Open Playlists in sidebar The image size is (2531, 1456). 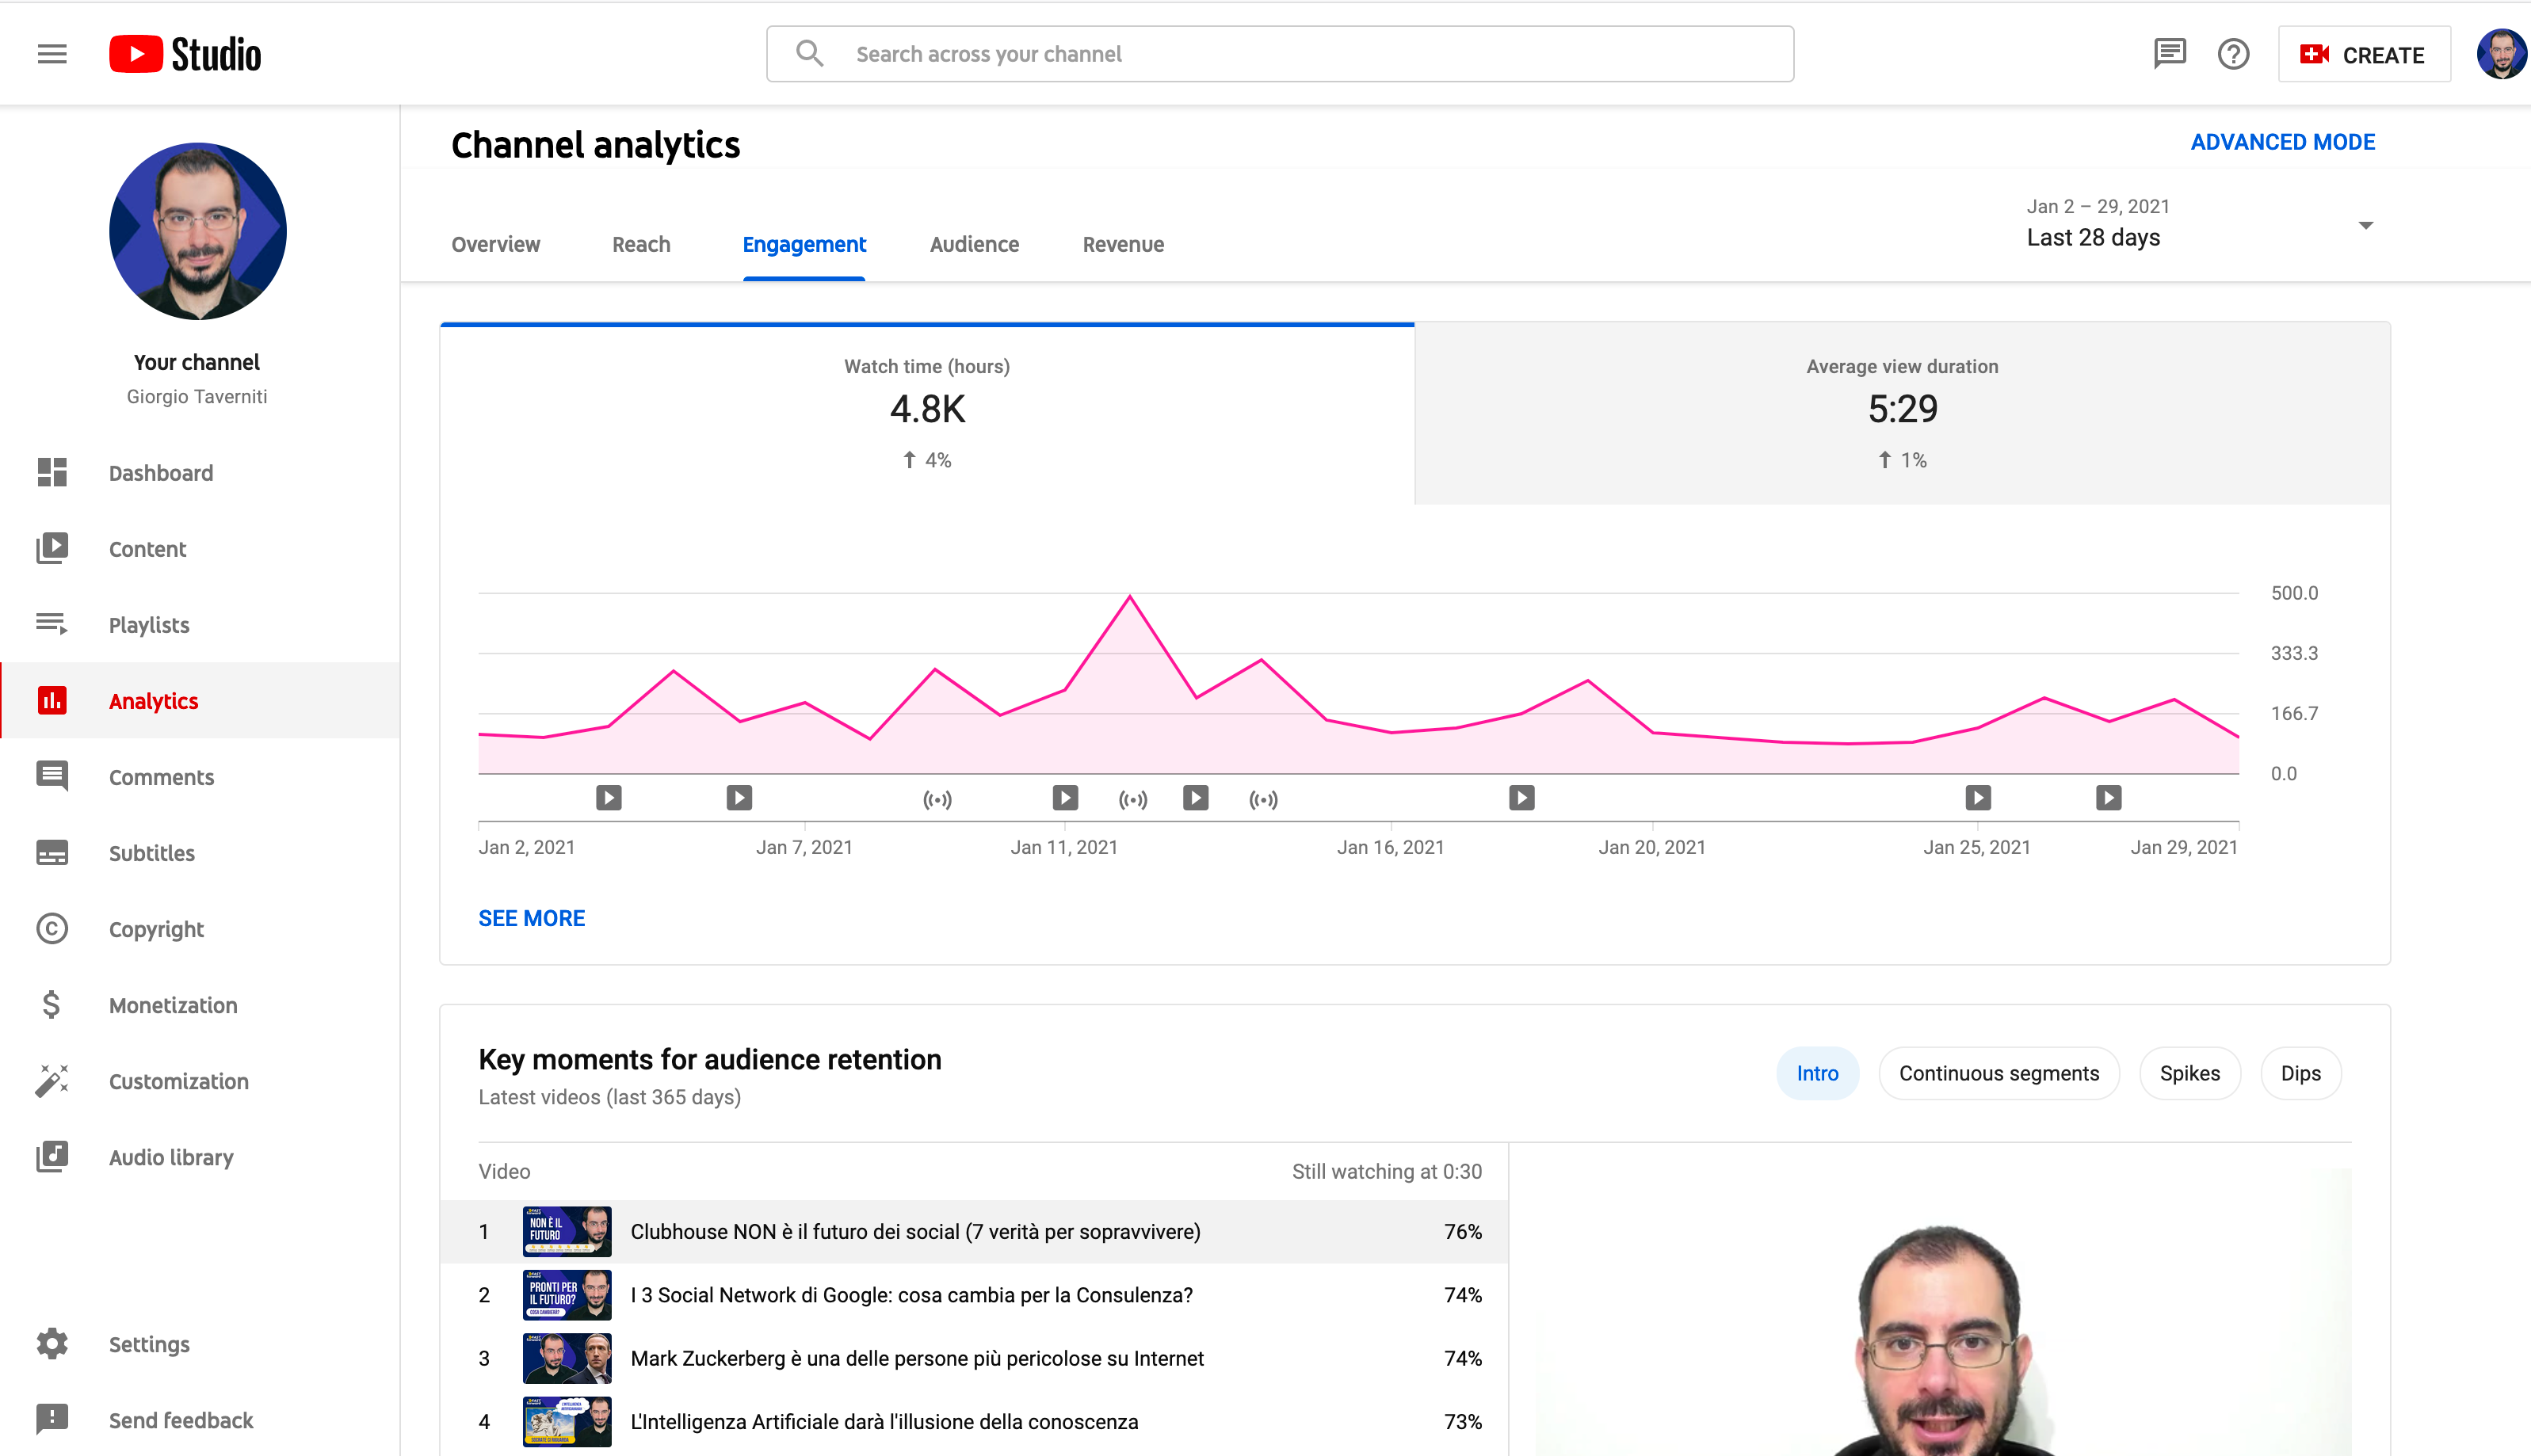pos(200,624)
